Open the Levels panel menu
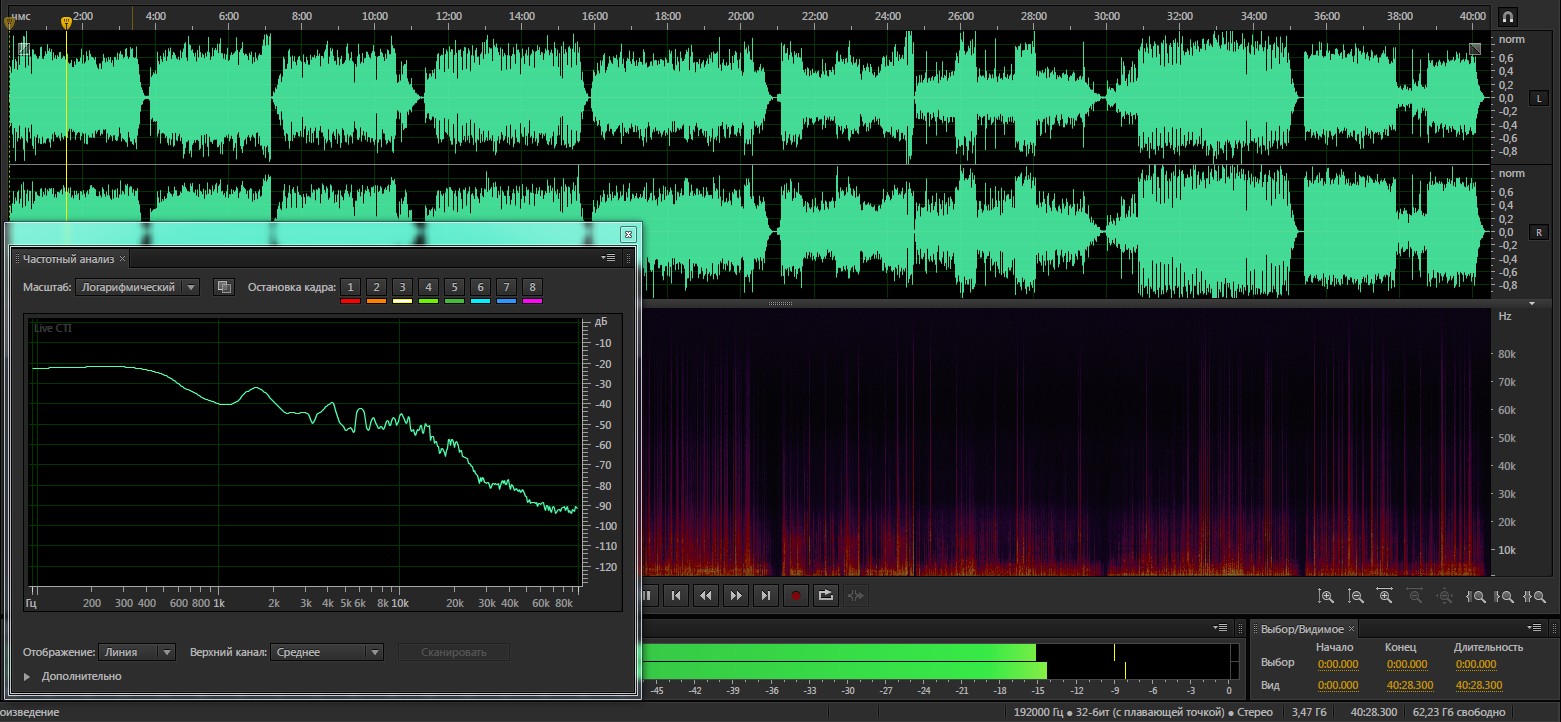1561x722 pixels. pos(1221,628)
